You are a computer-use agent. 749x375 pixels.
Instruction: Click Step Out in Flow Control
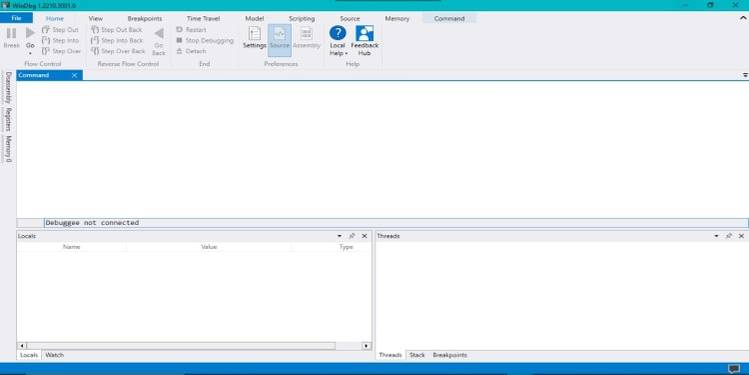(x=60, y=30)
